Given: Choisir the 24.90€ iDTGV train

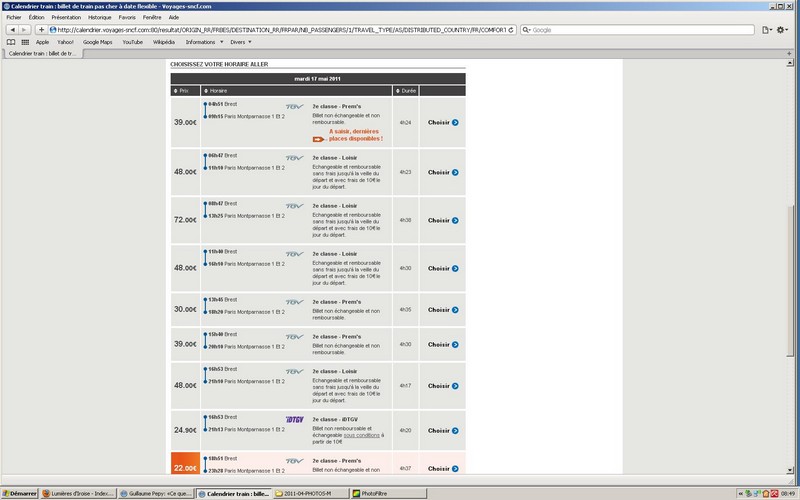Looking at the screenshot, I should (x=443, y=431).
